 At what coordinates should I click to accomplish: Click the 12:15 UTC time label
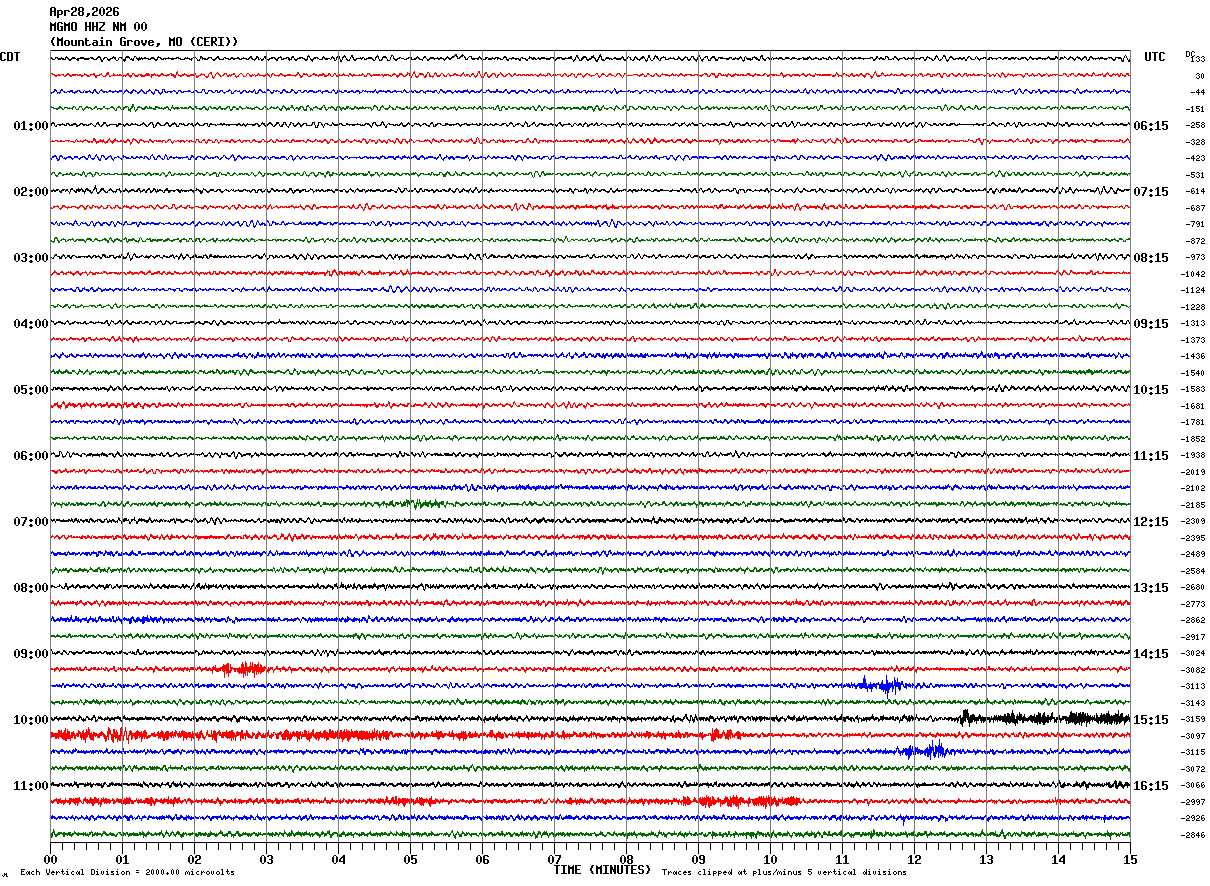1151,522
